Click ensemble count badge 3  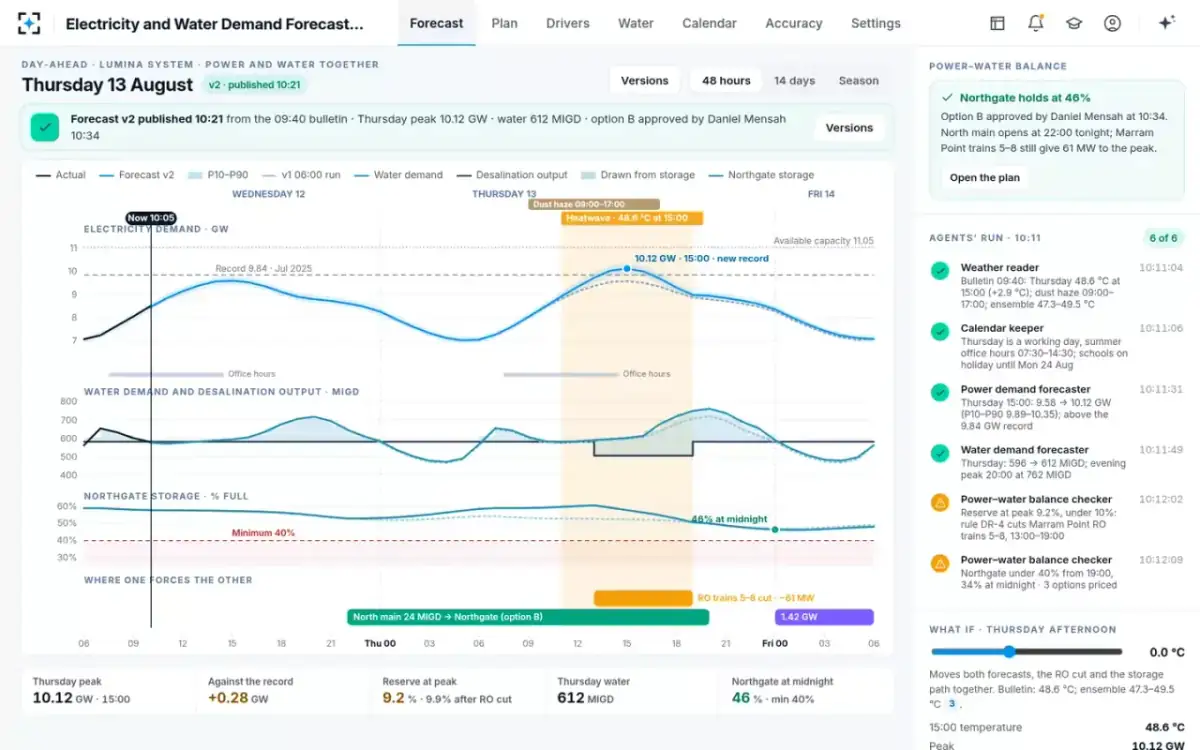(x=952, y=704)
